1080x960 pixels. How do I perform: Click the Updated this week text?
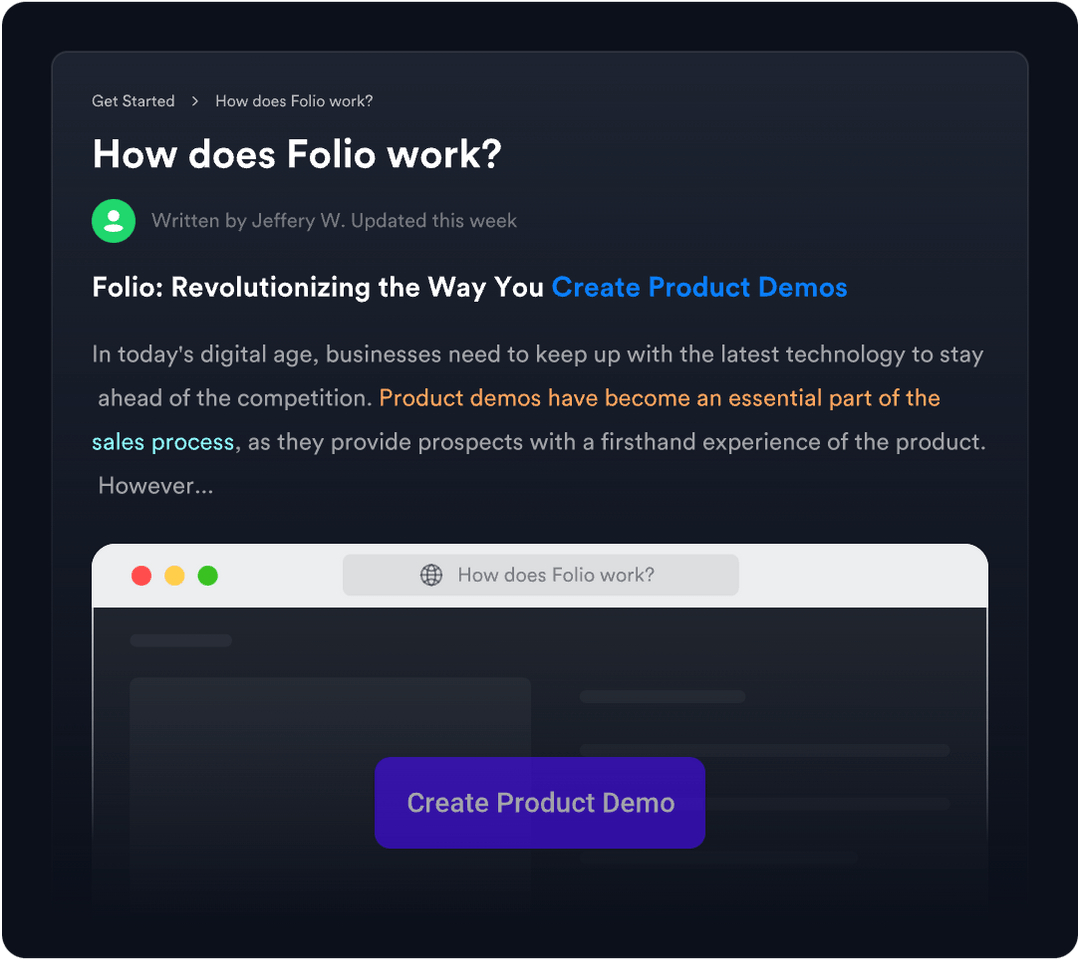click(436, 220)
